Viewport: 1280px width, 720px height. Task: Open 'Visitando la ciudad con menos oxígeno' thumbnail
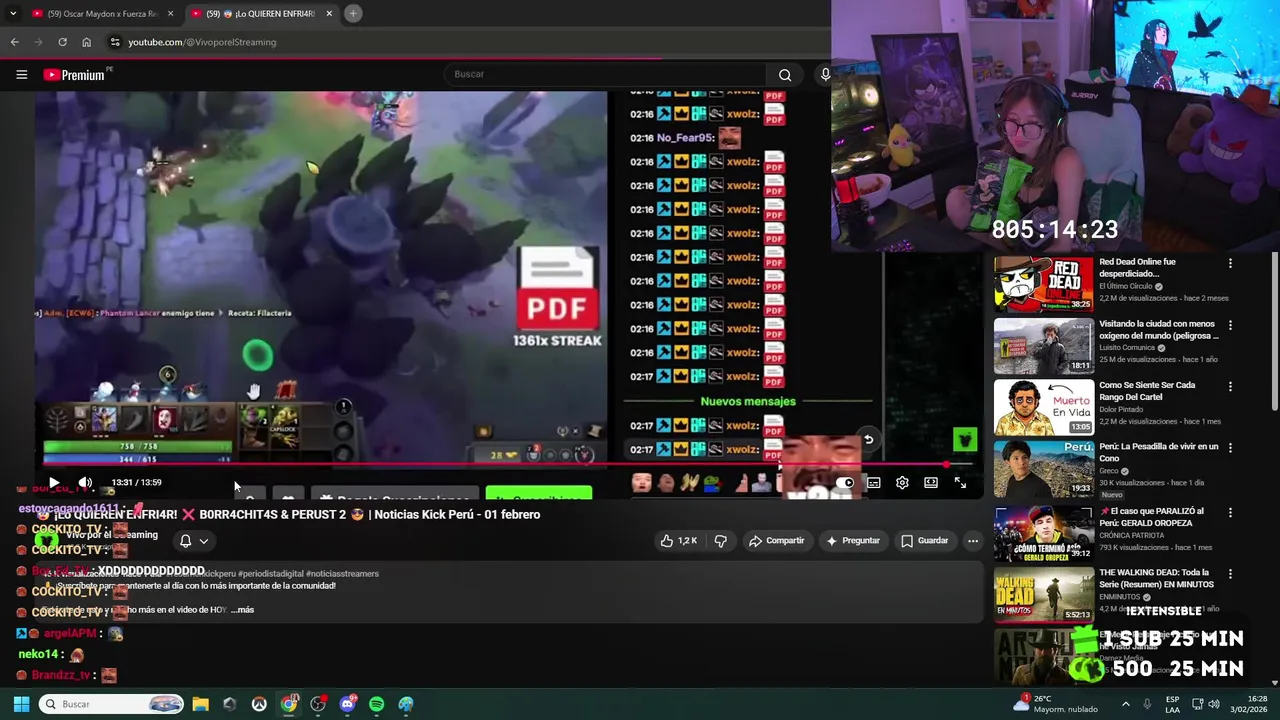(1044, 346)
